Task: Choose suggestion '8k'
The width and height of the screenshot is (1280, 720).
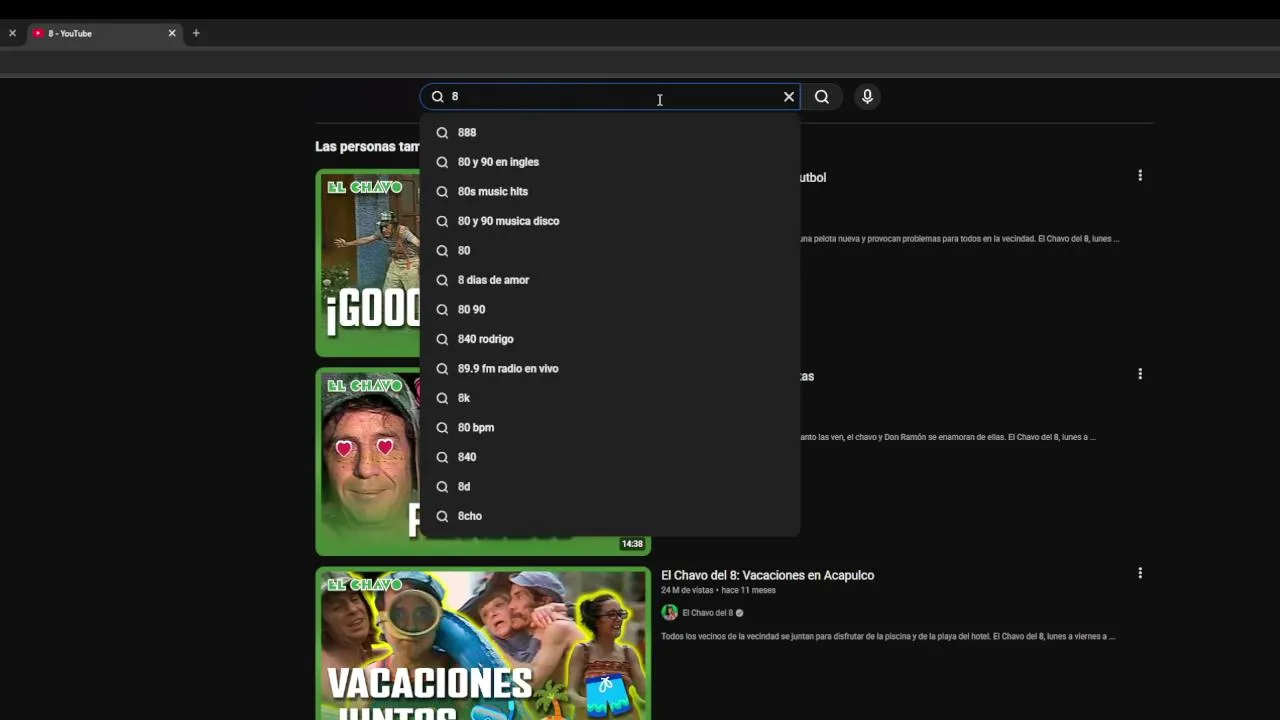Action: pos(610,398)
